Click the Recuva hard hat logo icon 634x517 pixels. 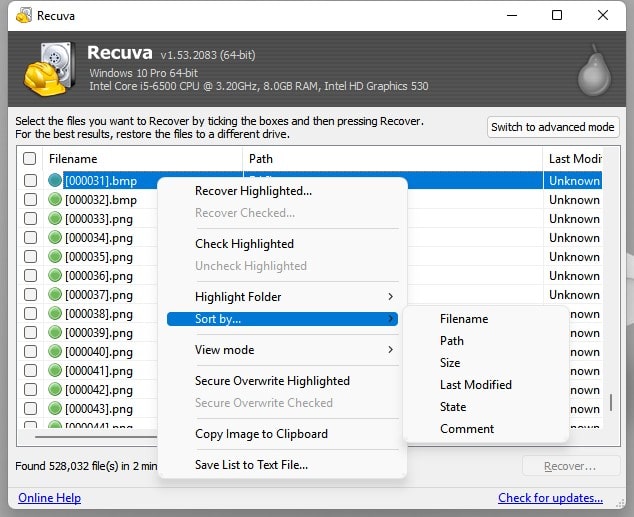(49, 69)
